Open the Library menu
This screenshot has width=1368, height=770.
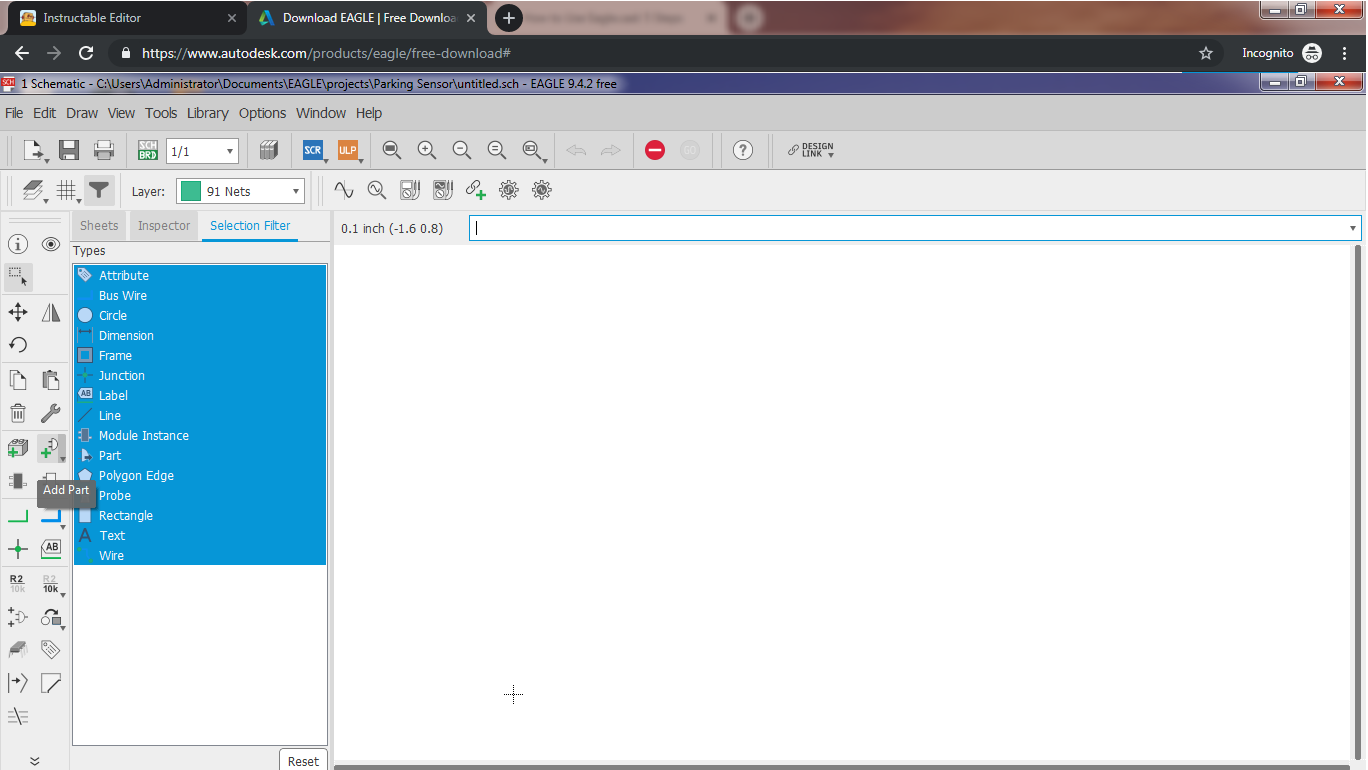click(207, 113)
